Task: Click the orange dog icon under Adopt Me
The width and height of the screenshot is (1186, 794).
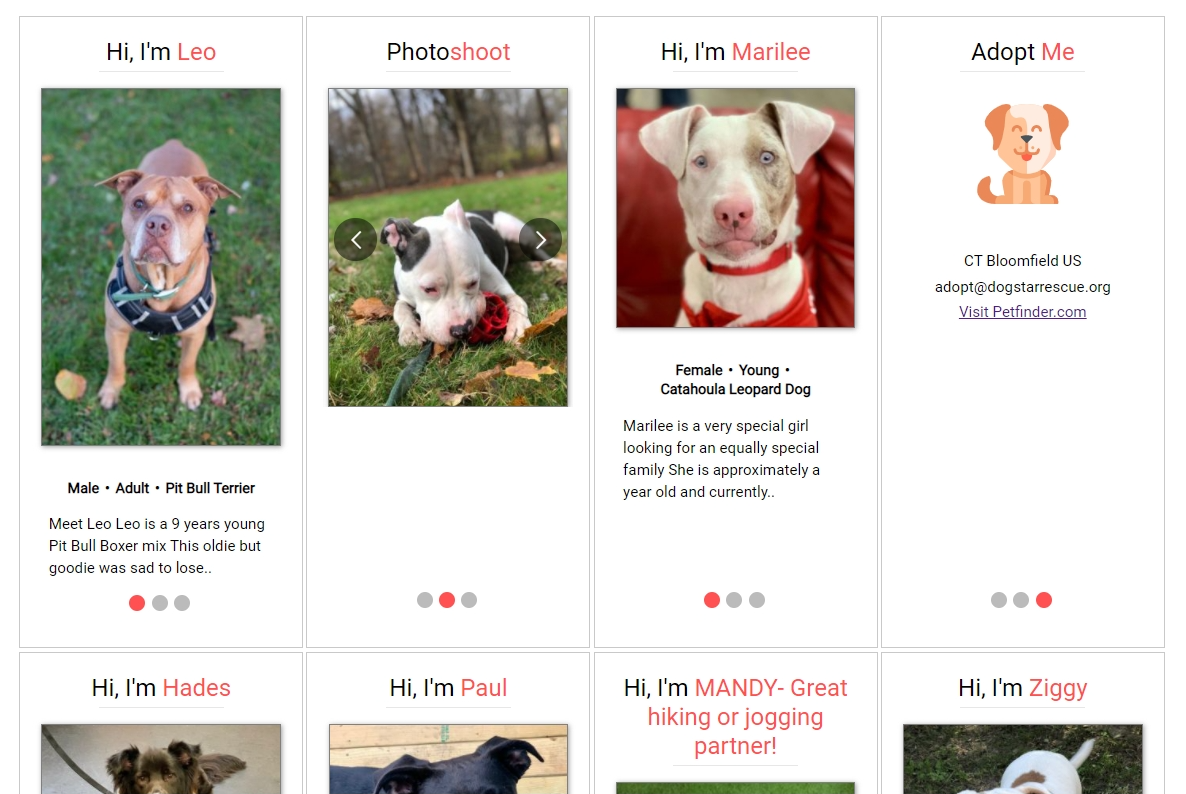Action: (1023, 154)
